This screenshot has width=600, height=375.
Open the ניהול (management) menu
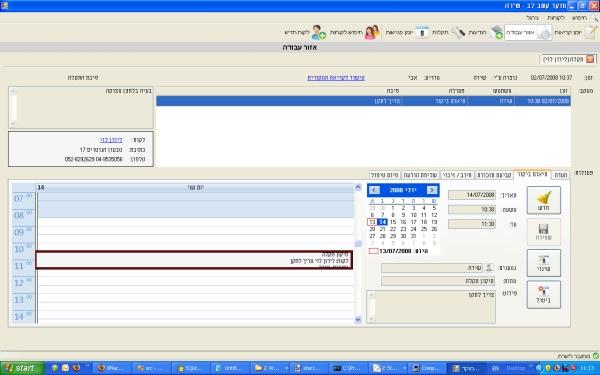click(x=532, y=18)
